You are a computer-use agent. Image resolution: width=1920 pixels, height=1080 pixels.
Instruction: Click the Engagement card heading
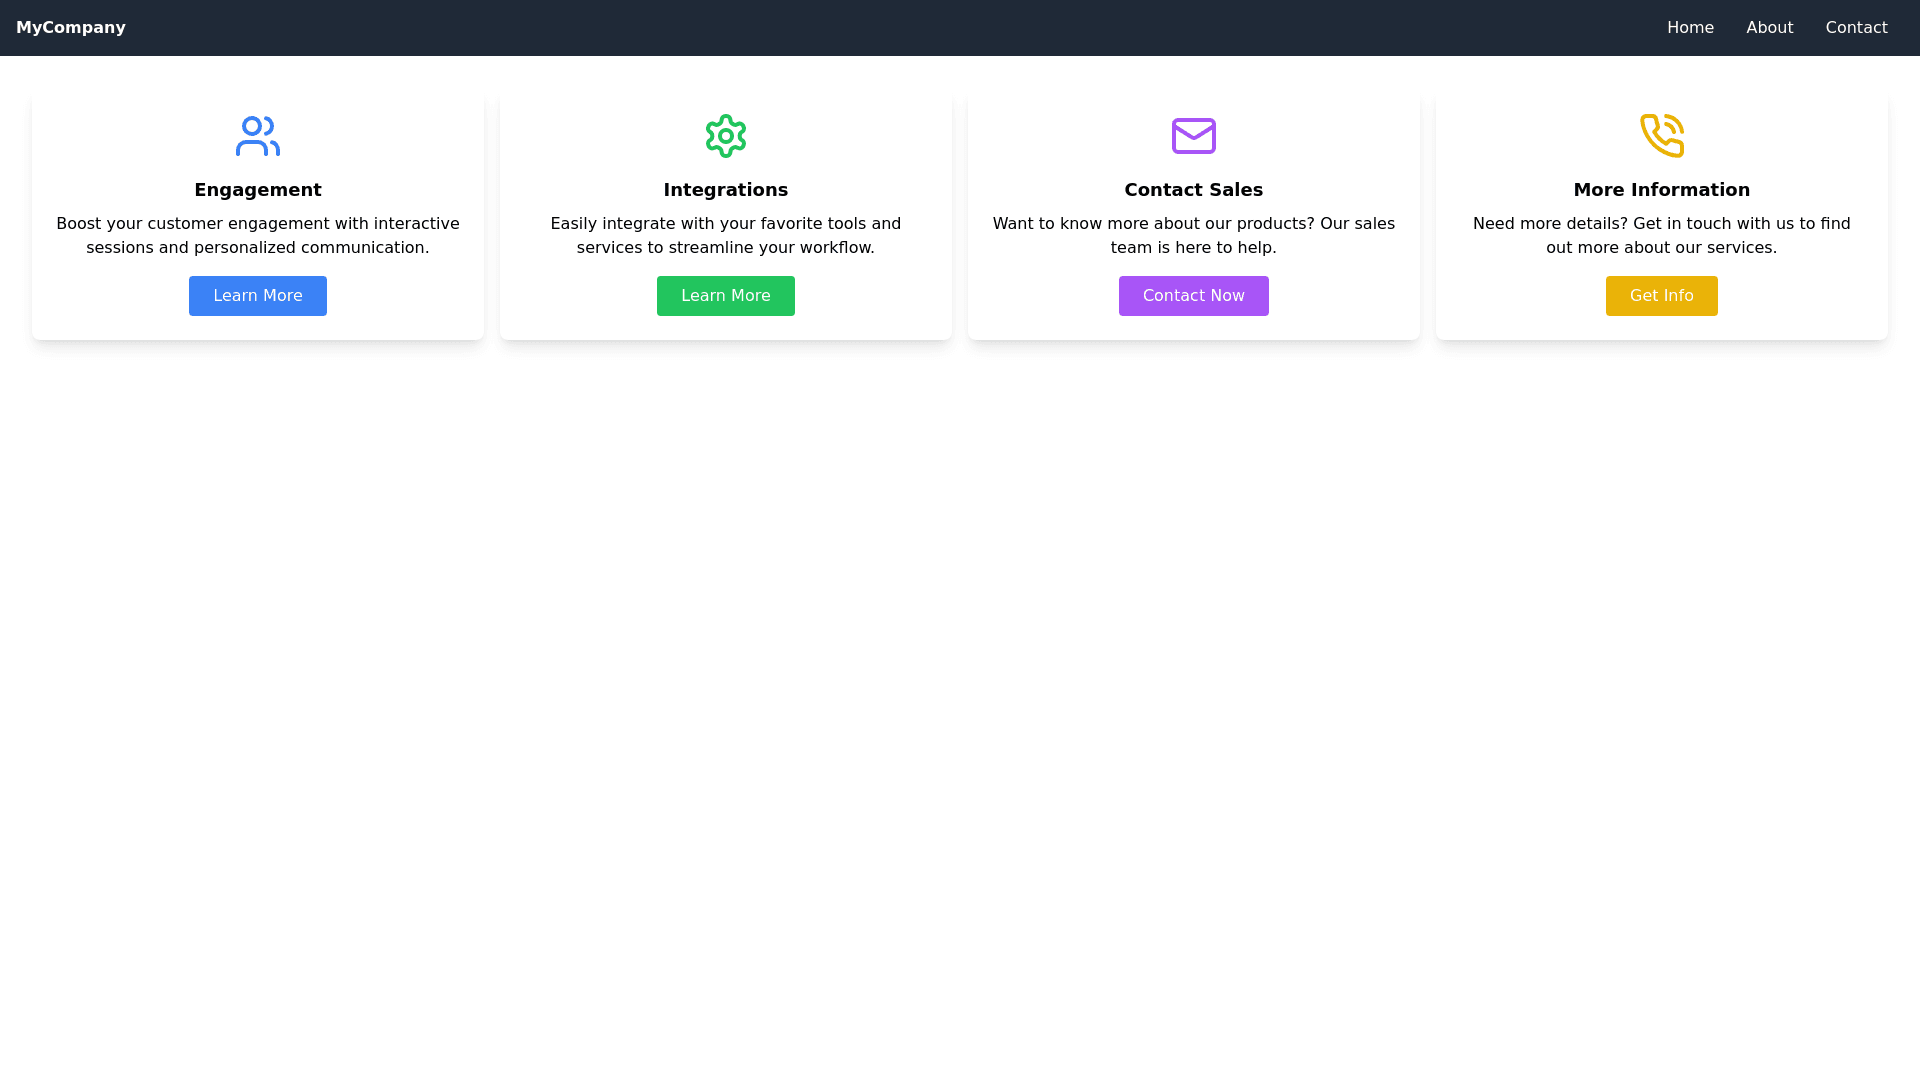point(258,190)
